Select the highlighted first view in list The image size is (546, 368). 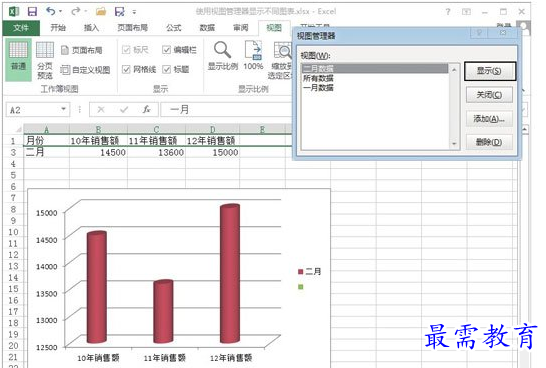375,68
